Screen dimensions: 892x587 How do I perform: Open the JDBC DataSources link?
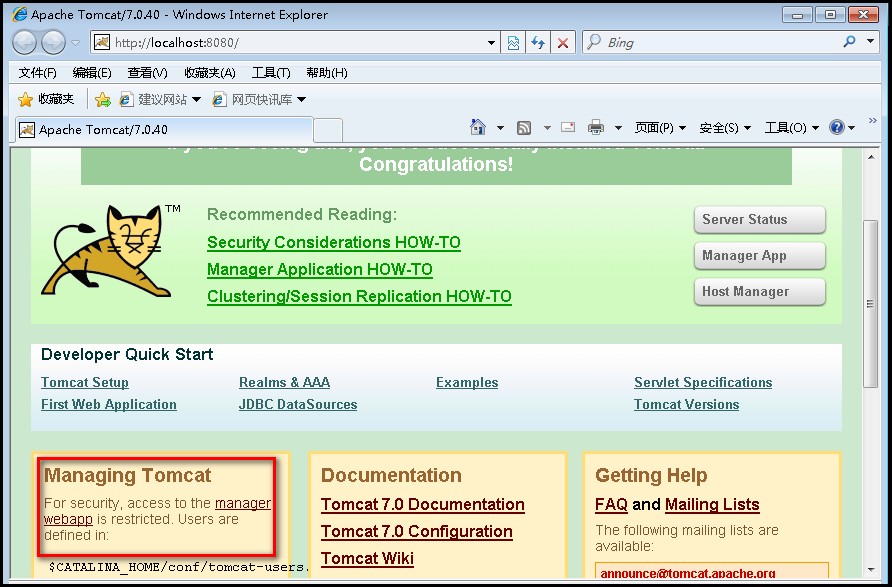tap(298, 404)
